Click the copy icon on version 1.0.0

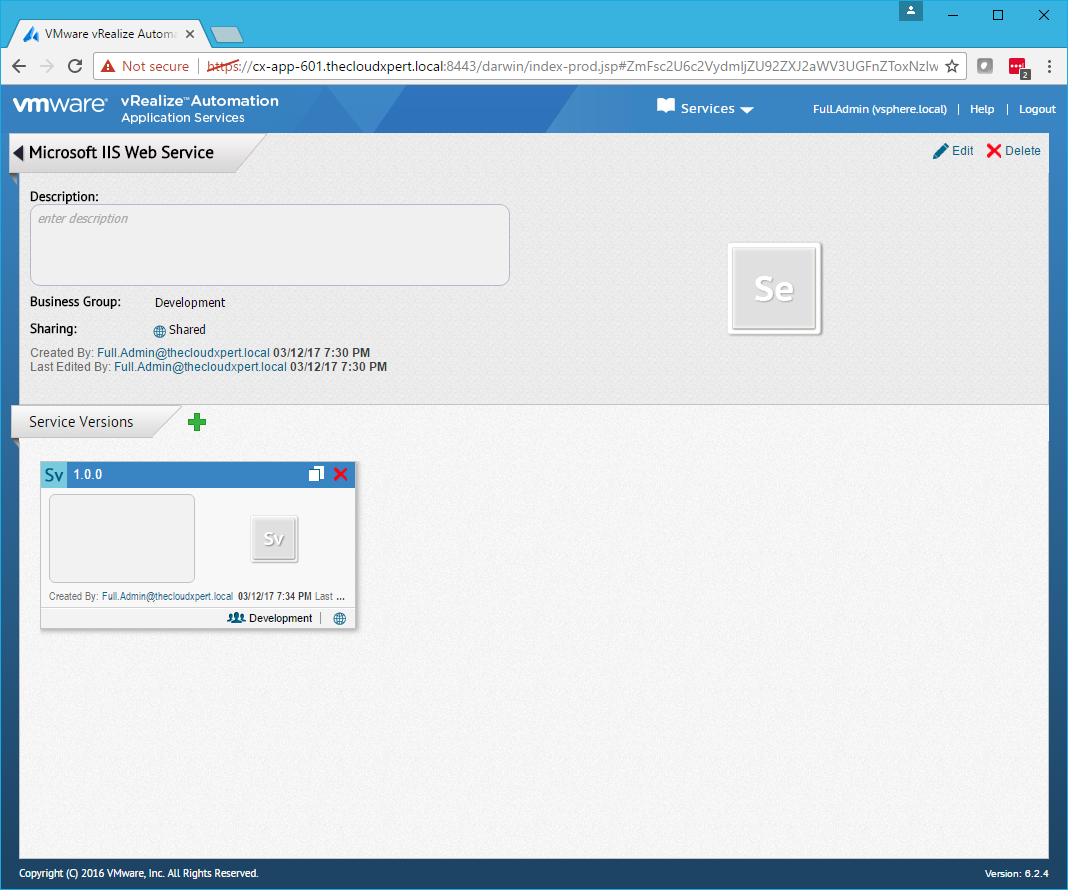(x=316, y=474)
